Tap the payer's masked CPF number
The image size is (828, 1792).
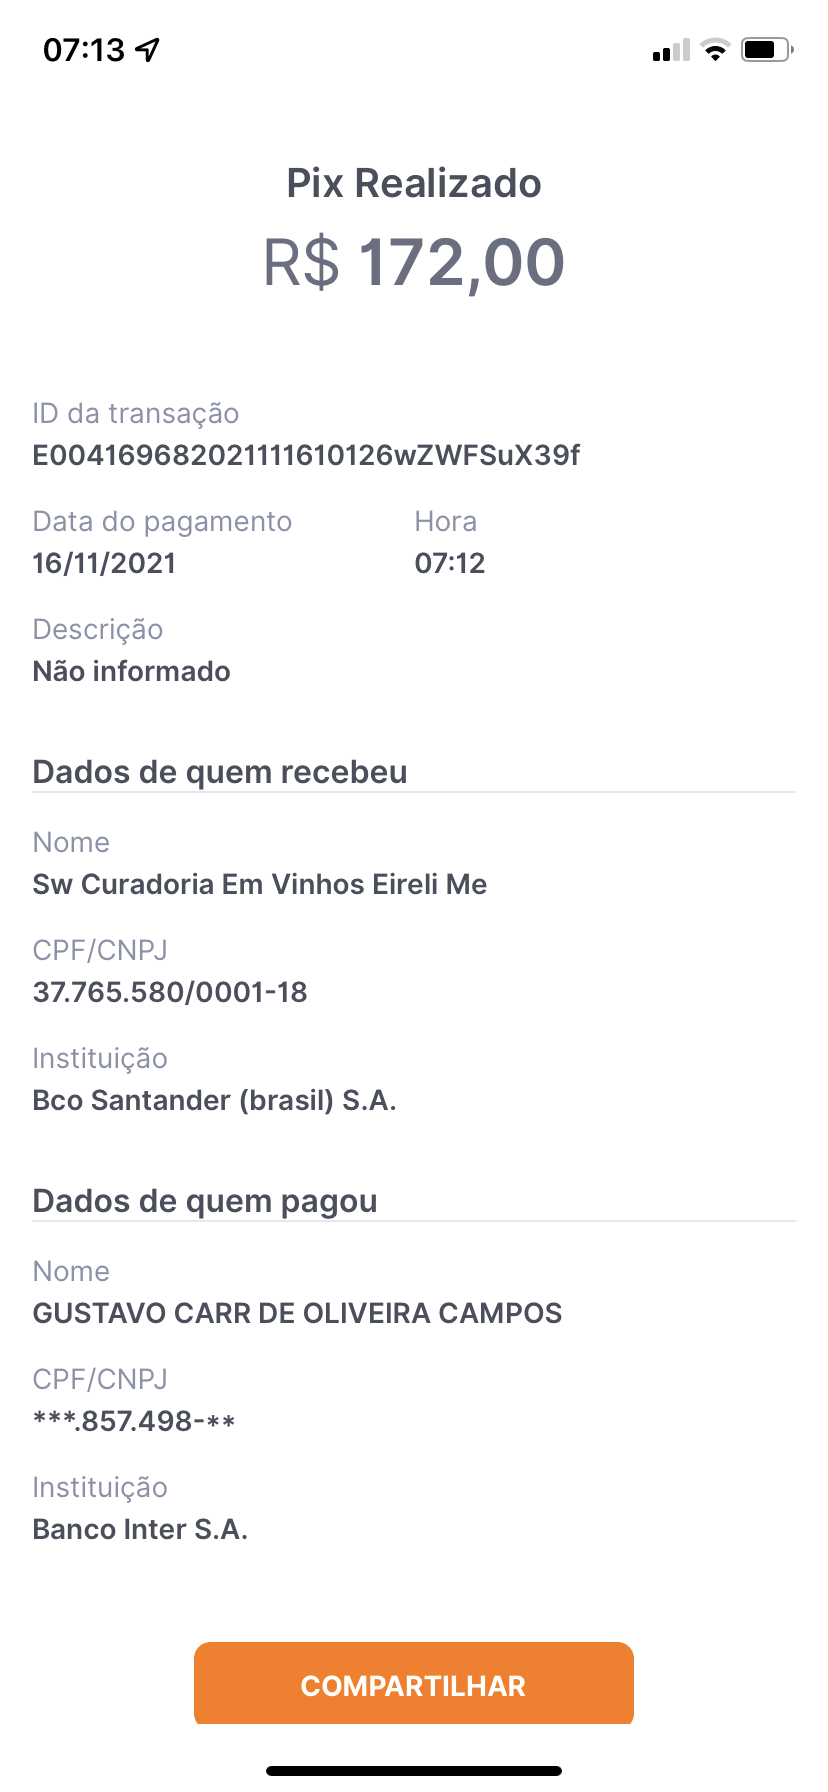[x=134, y=1421]
